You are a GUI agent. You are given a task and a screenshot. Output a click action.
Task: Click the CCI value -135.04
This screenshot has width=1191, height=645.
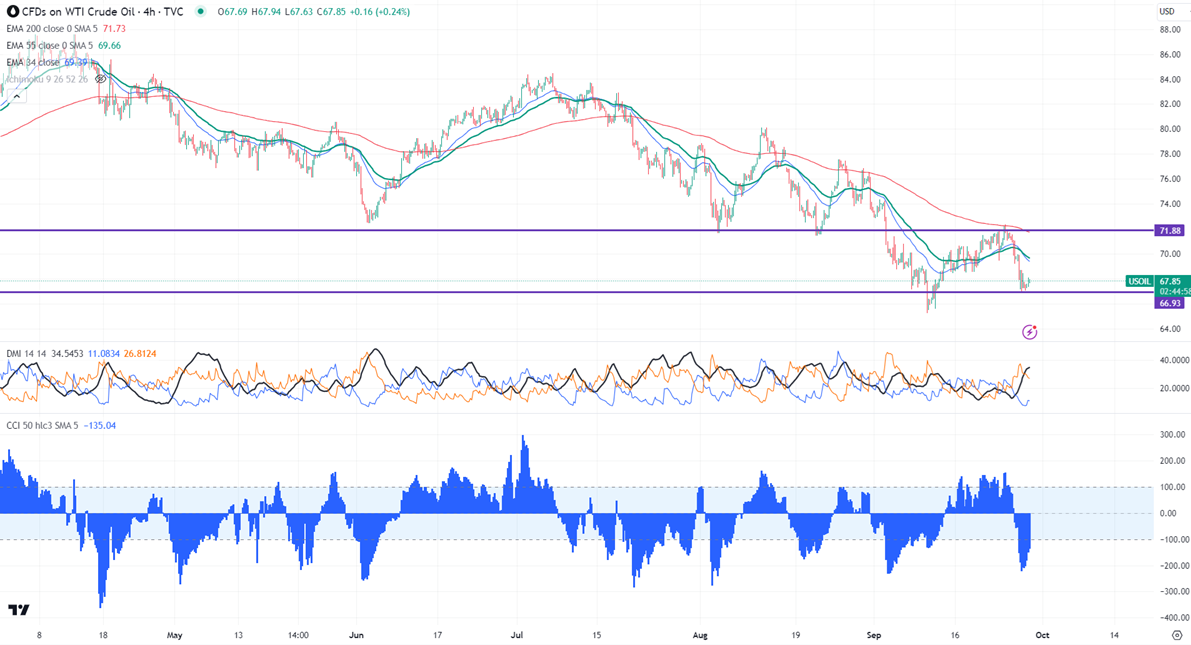tap(100, 425)
